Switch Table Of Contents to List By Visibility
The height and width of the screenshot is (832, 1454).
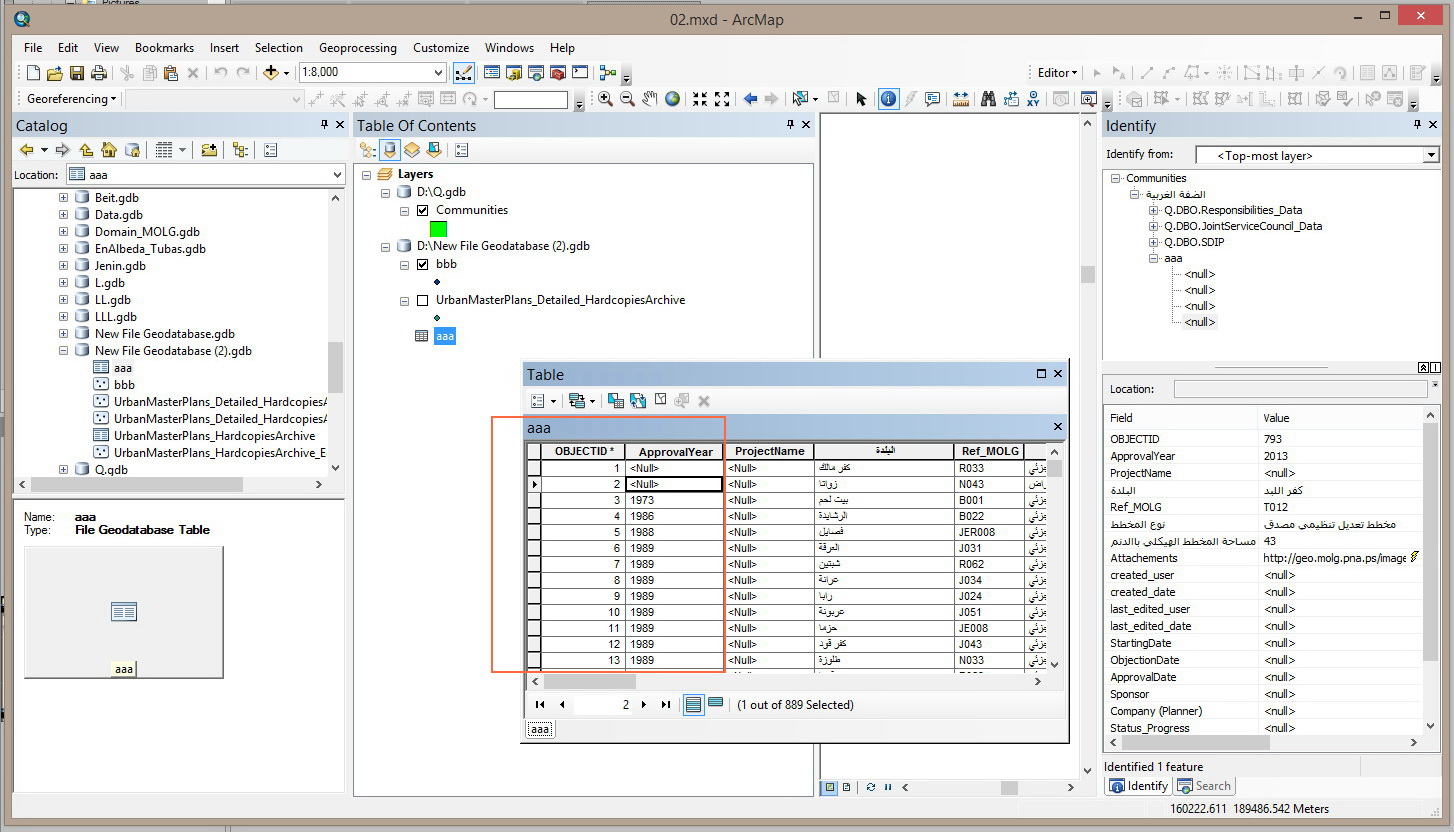pyautogui.click(x=412, y=150)
